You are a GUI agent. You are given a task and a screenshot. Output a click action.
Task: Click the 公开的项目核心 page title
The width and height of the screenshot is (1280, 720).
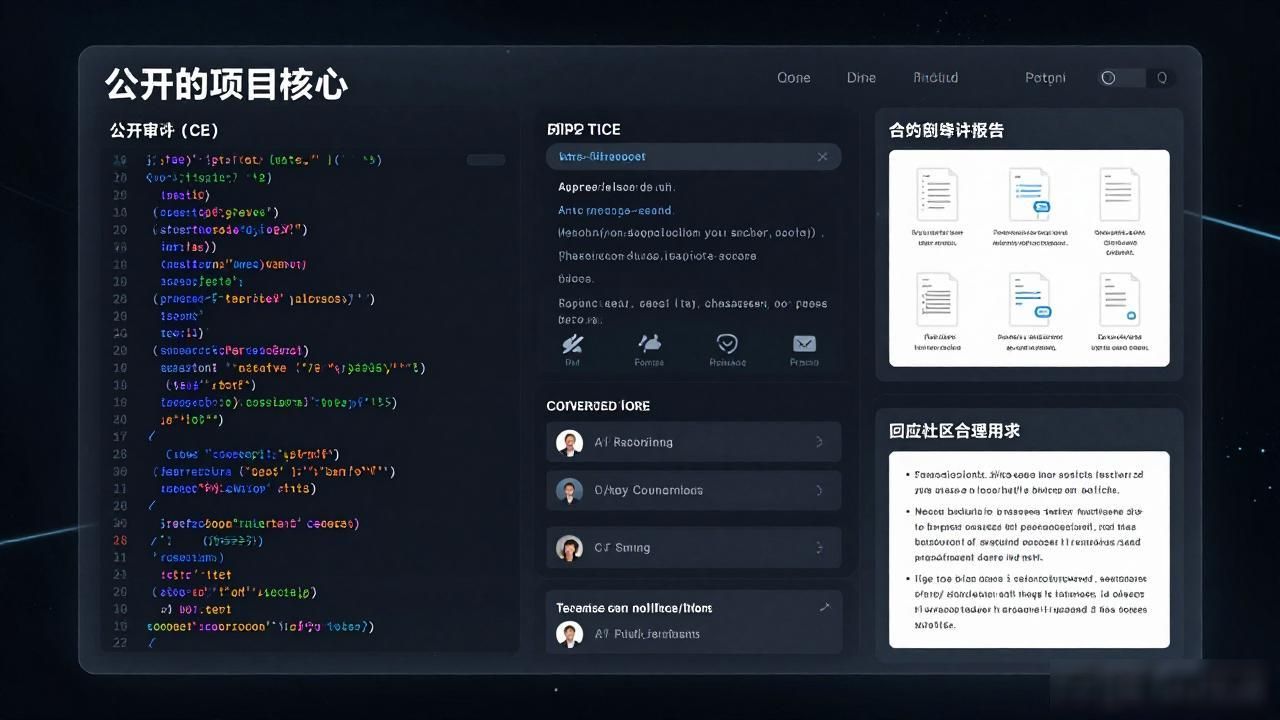pyautogui.click(x=227, y=85)
